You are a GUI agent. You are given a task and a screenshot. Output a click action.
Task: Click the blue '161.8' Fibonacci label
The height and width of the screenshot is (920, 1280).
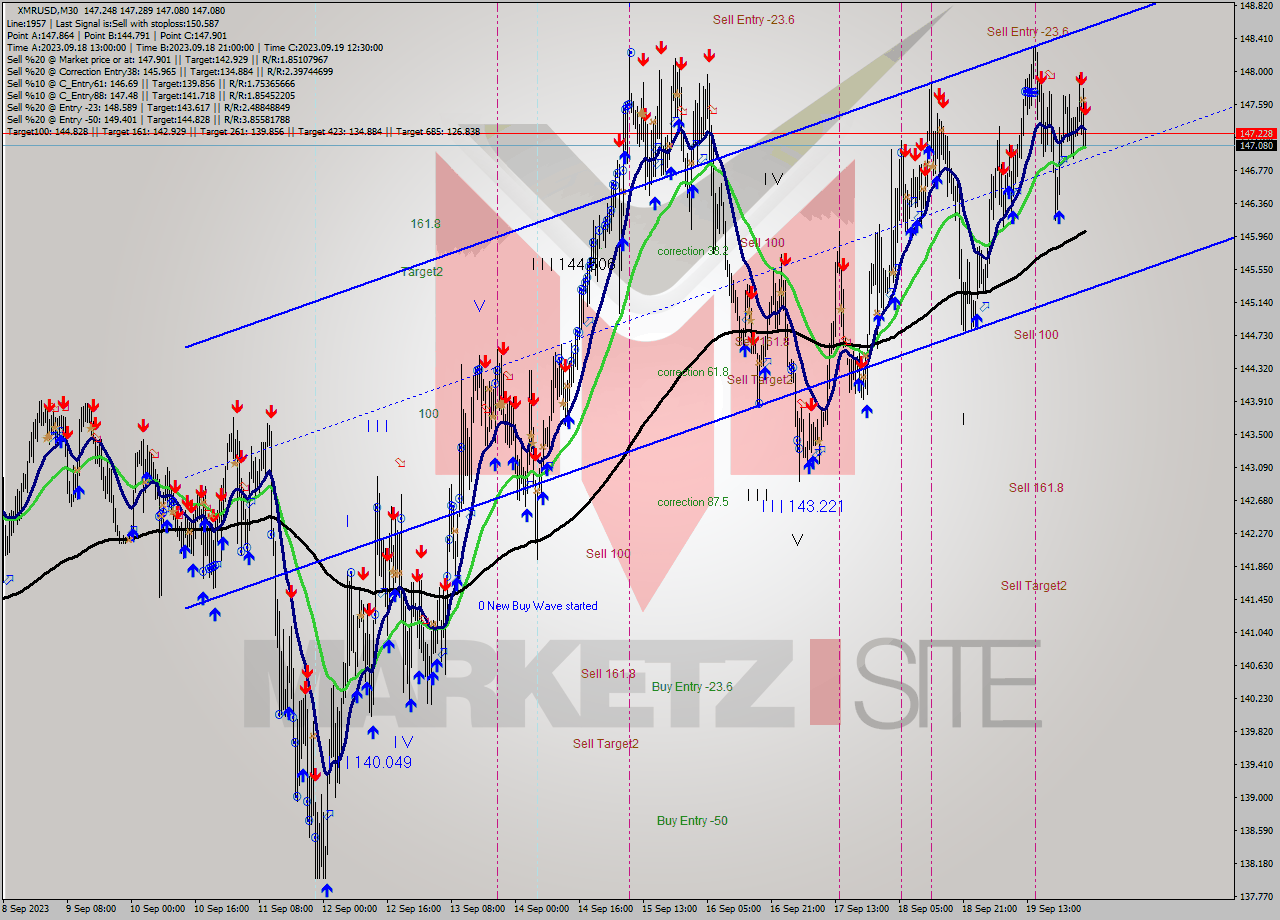[x=425, y=223]
